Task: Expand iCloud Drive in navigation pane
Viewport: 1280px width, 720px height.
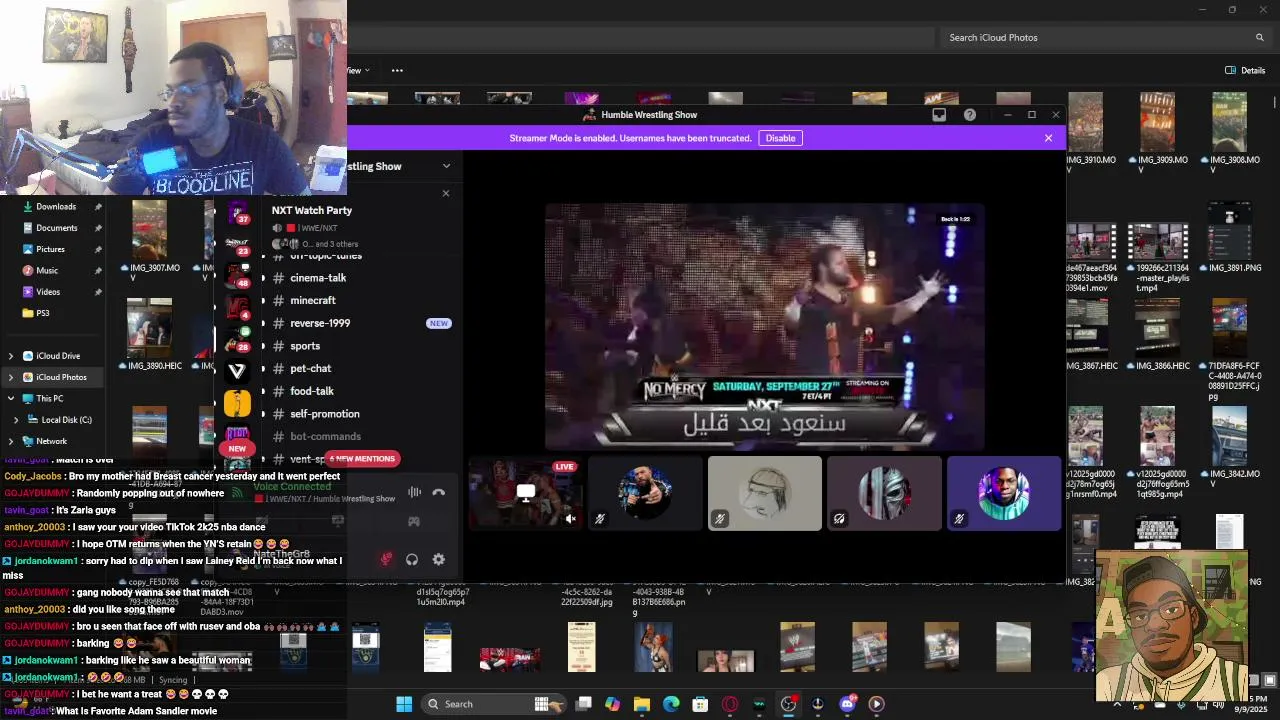Action: 11,356
